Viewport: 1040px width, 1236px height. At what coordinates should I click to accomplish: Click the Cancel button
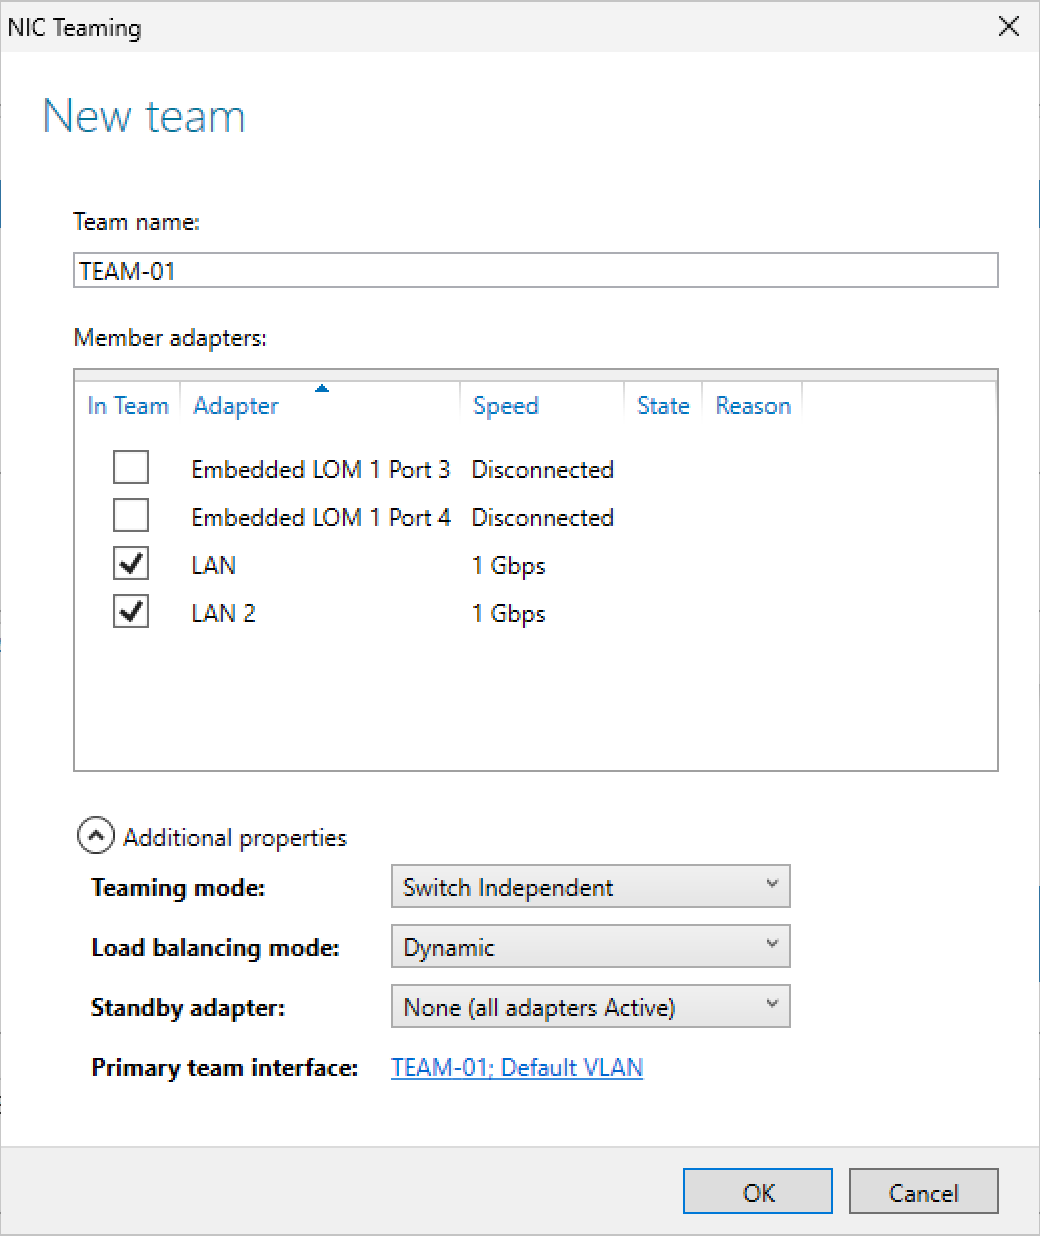(x=923, y=1192)
